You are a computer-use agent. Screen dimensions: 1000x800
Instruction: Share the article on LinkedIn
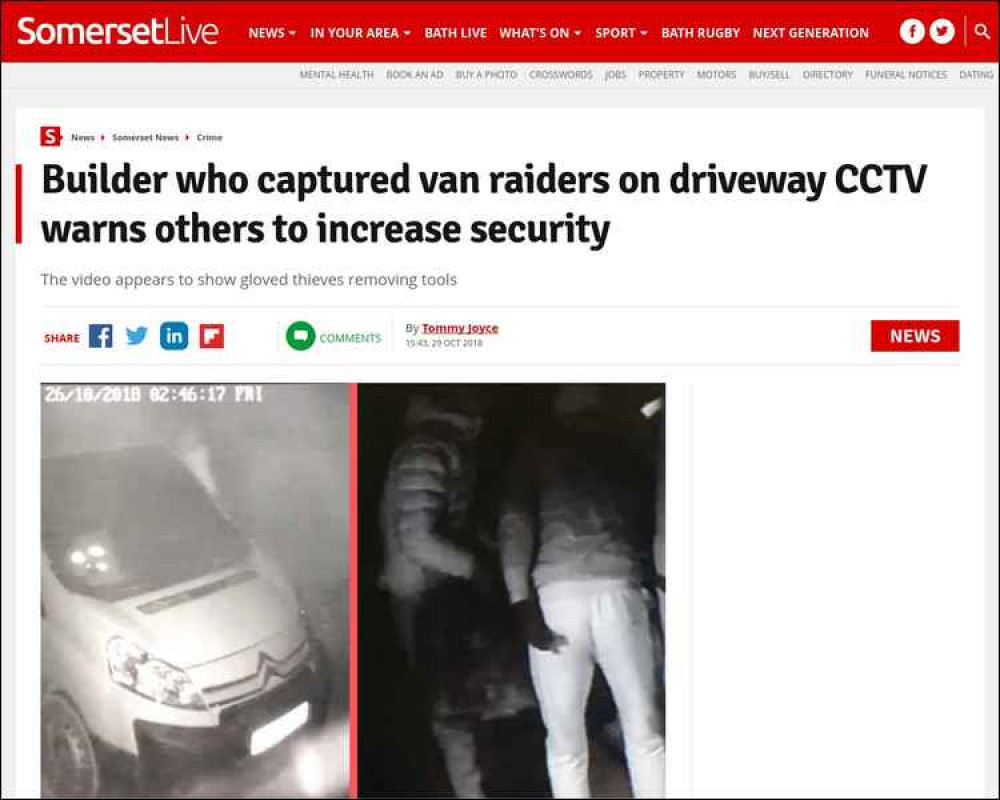(174, 336)
